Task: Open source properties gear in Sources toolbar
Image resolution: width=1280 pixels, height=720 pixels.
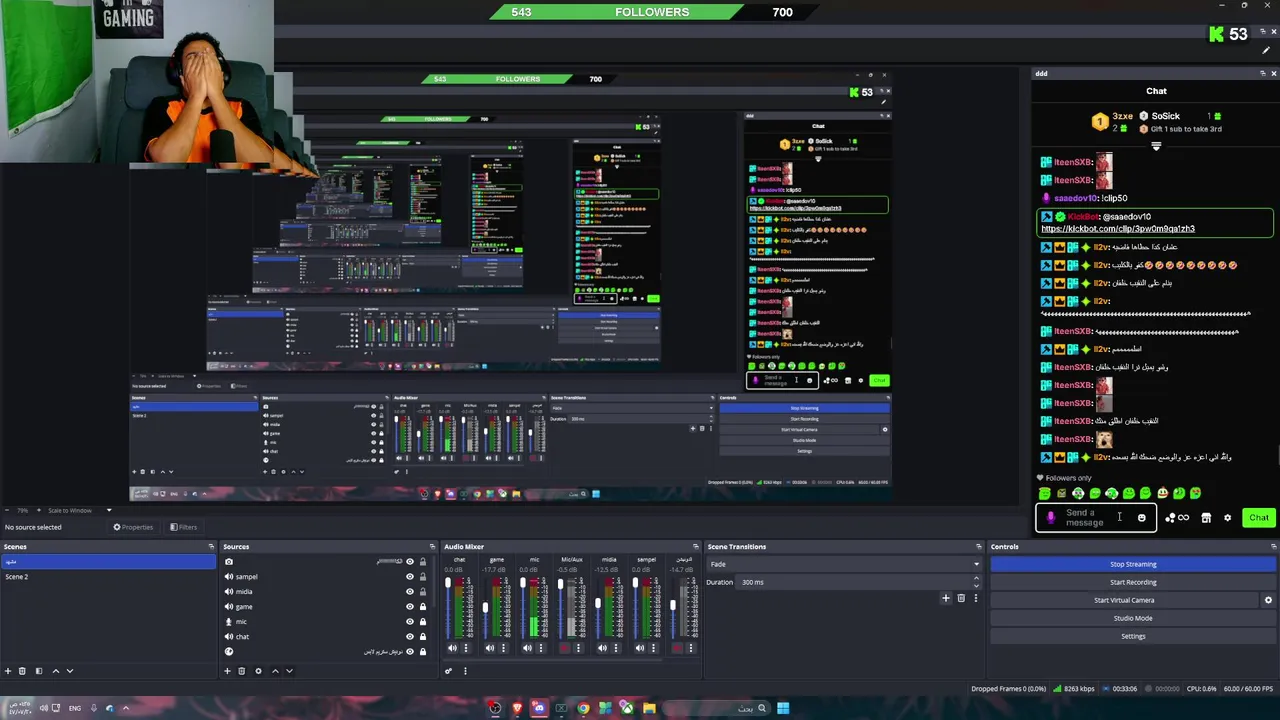Action: point(258,671)
